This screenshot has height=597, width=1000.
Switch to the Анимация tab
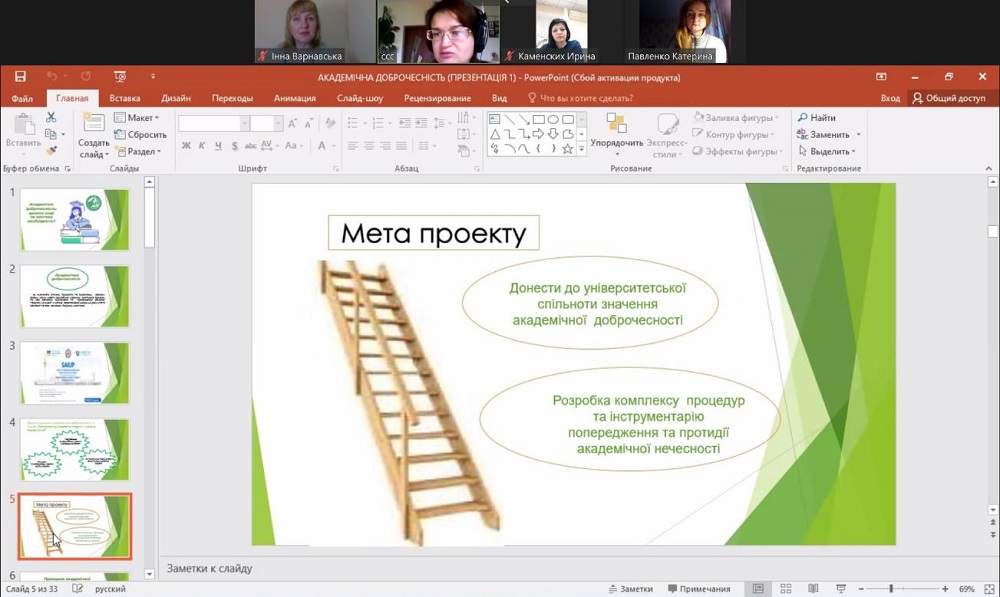[x=295, y=98]
